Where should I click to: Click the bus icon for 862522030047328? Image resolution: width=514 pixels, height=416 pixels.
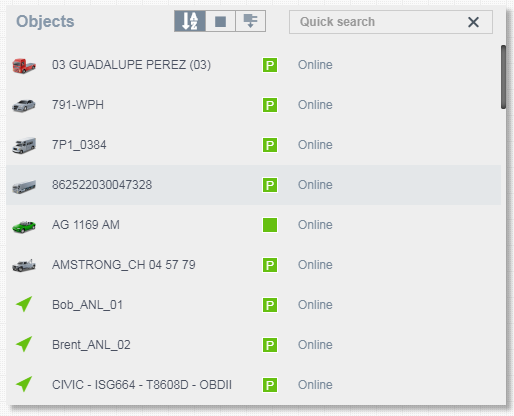(x=24, y=186)
